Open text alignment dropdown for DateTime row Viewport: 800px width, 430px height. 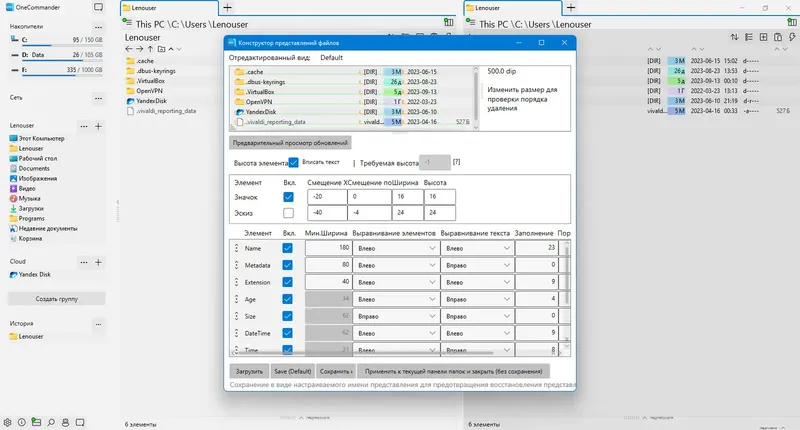tap(477, 333)
